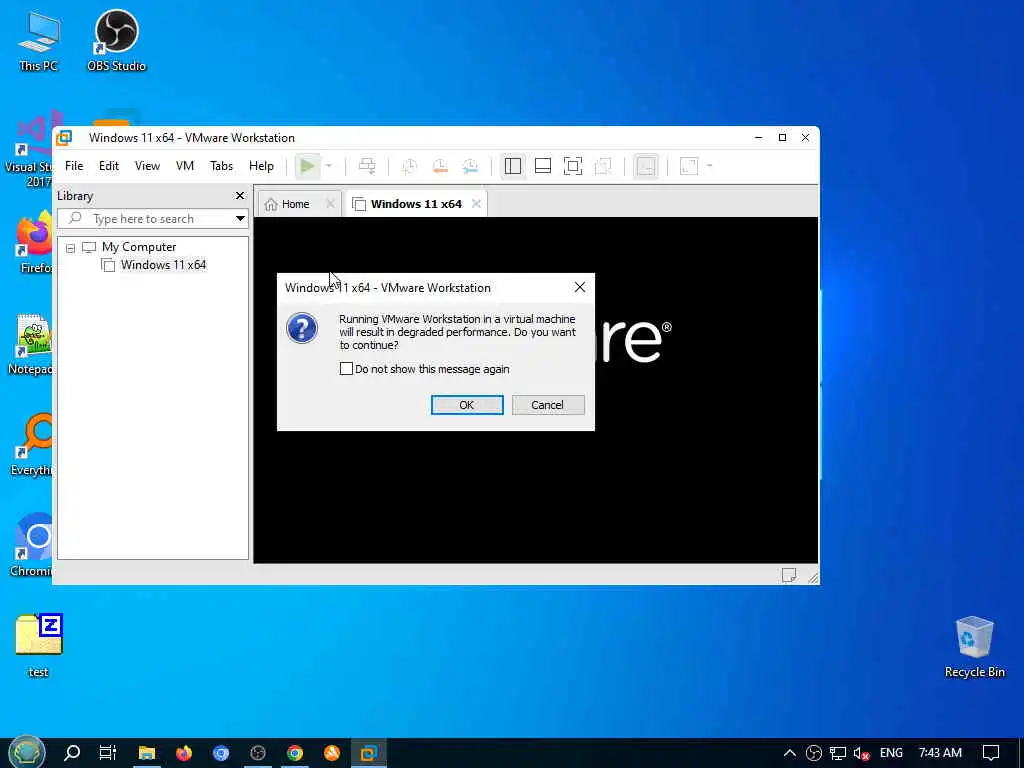Close the Home tab
Viewport: 1024px width, 768px height.
point(330,204)
